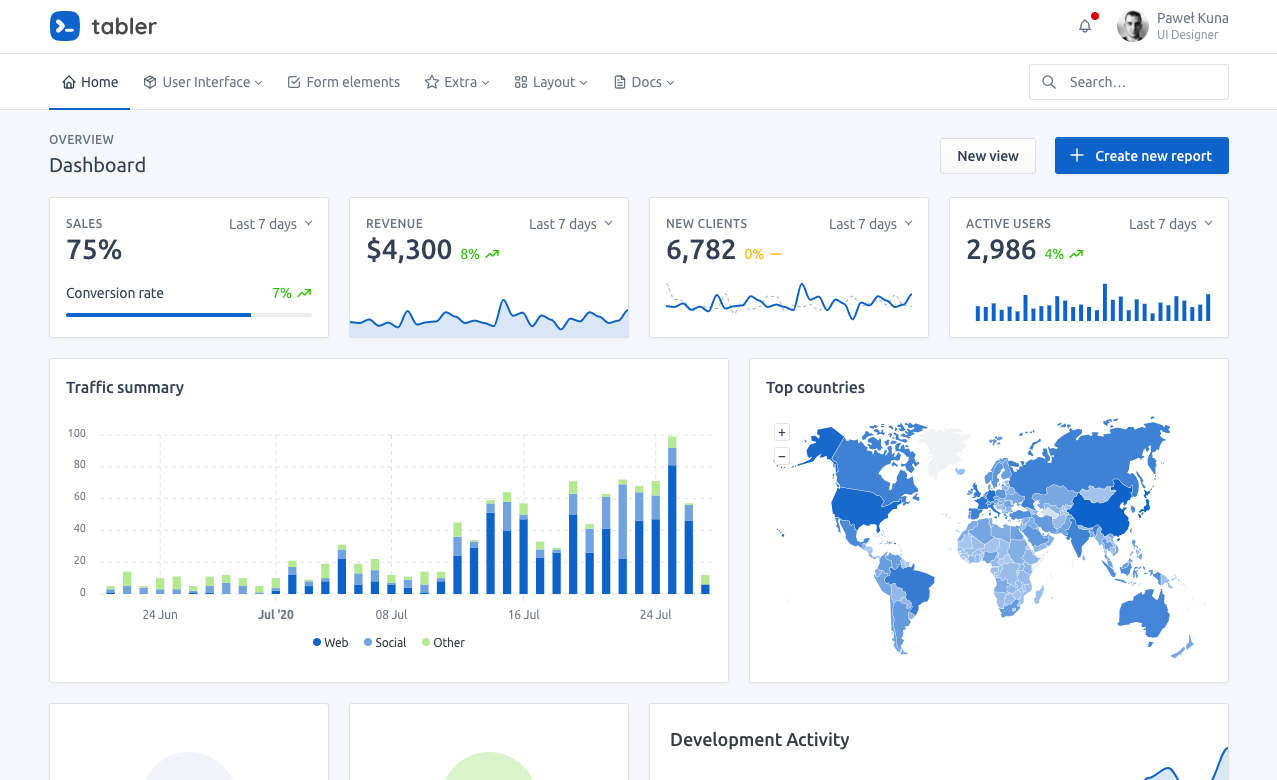Click the New view button
Viewport: 1277px width, 780px height.
click(x=988, y=155)
